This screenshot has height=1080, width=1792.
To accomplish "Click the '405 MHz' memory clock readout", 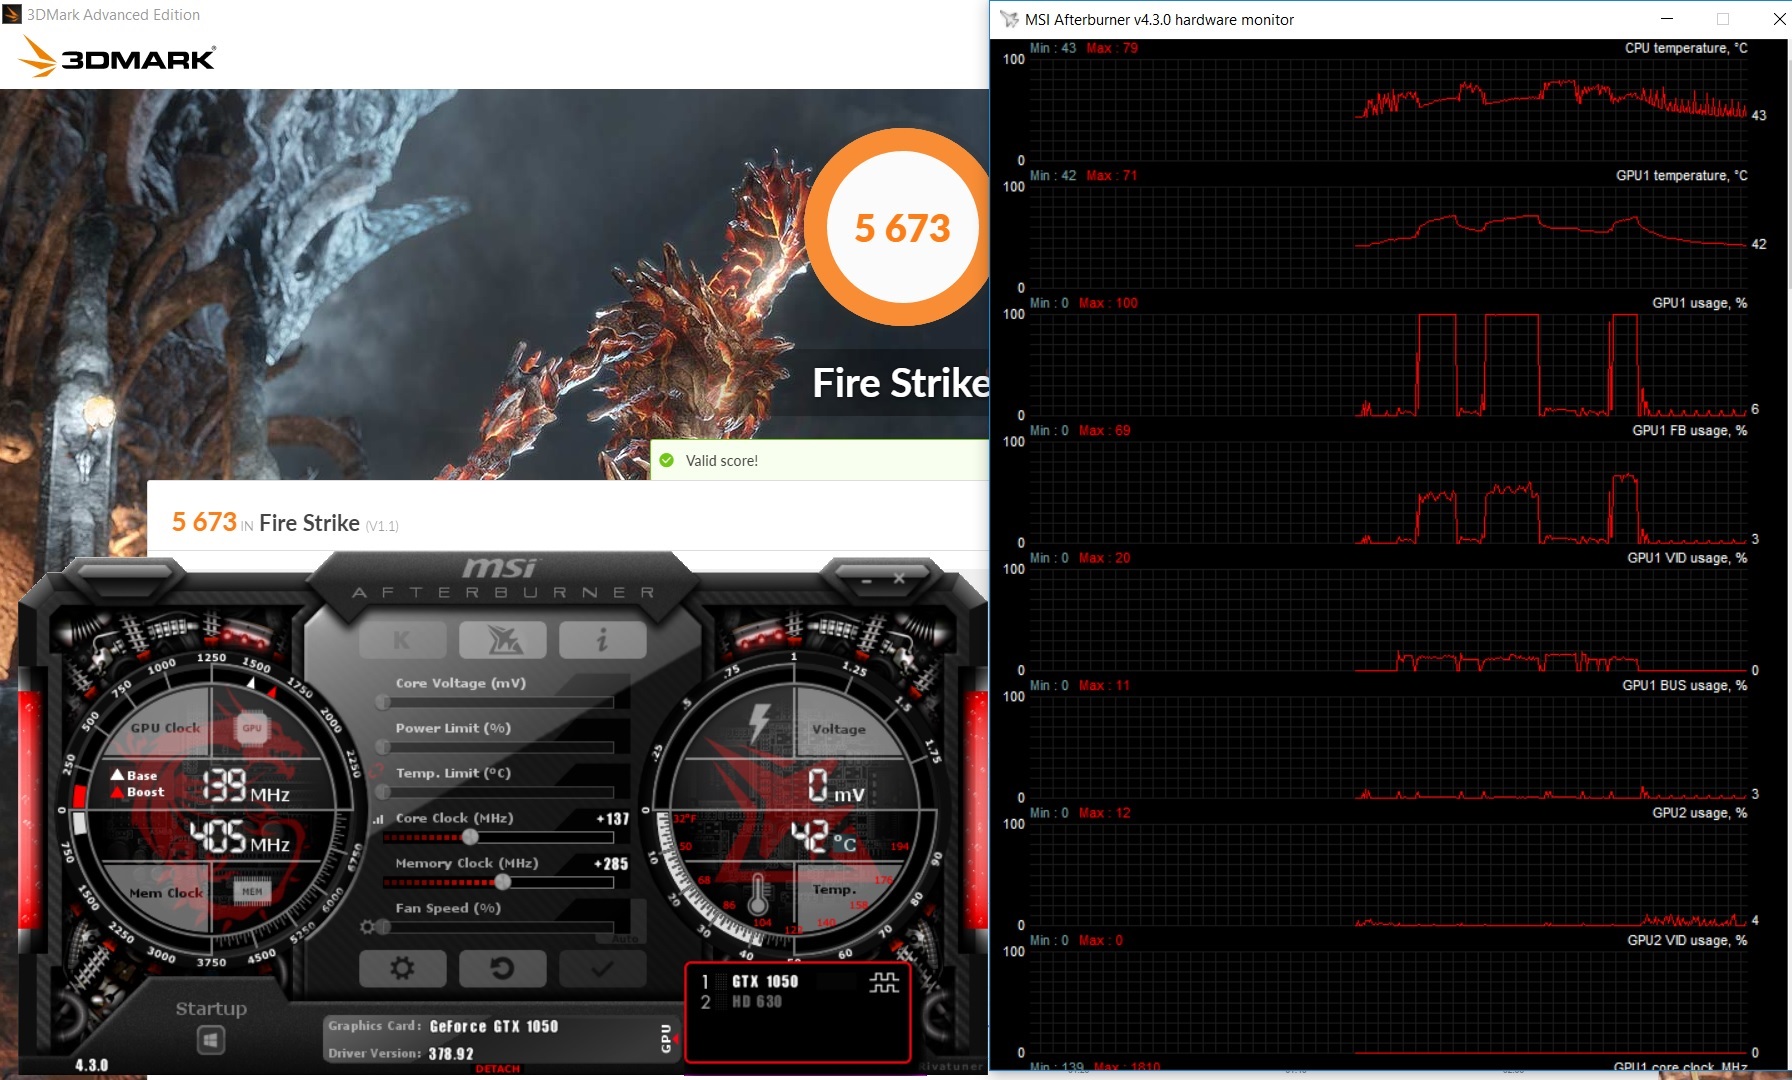I will pos(240,837).
